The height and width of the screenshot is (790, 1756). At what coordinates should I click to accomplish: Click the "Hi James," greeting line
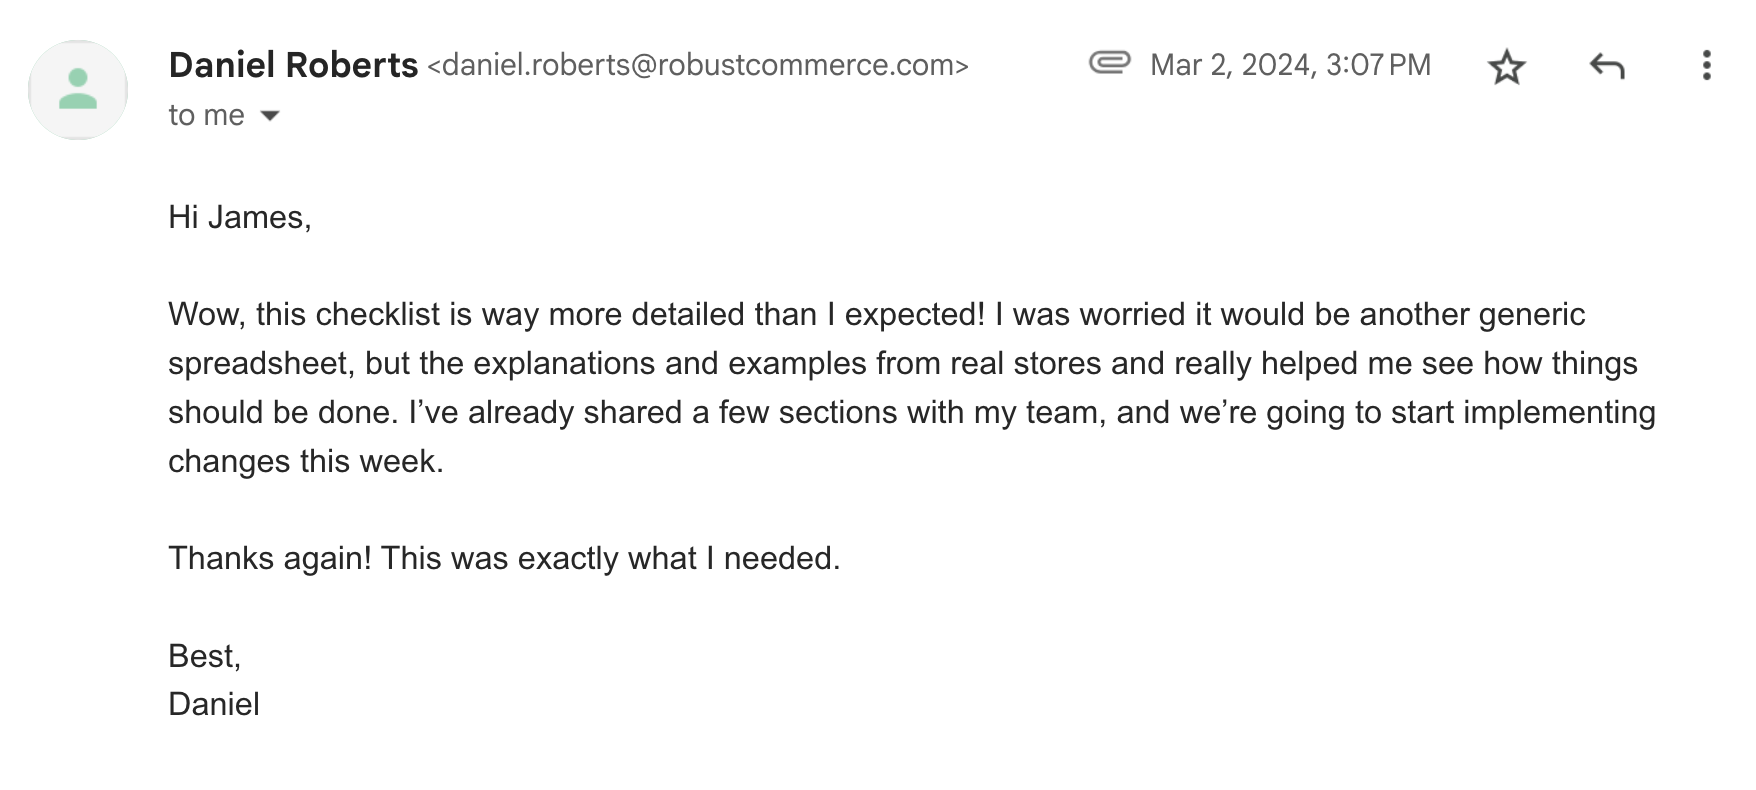pos(240,217)
